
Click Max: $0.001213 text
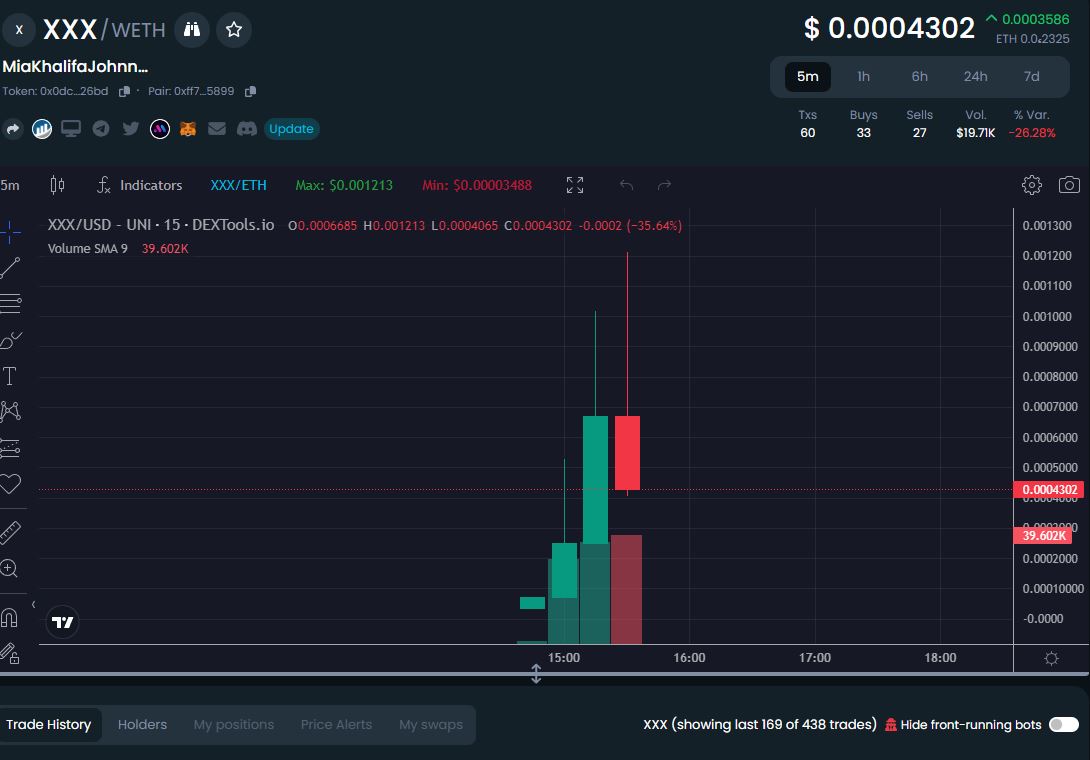[344, 185]
